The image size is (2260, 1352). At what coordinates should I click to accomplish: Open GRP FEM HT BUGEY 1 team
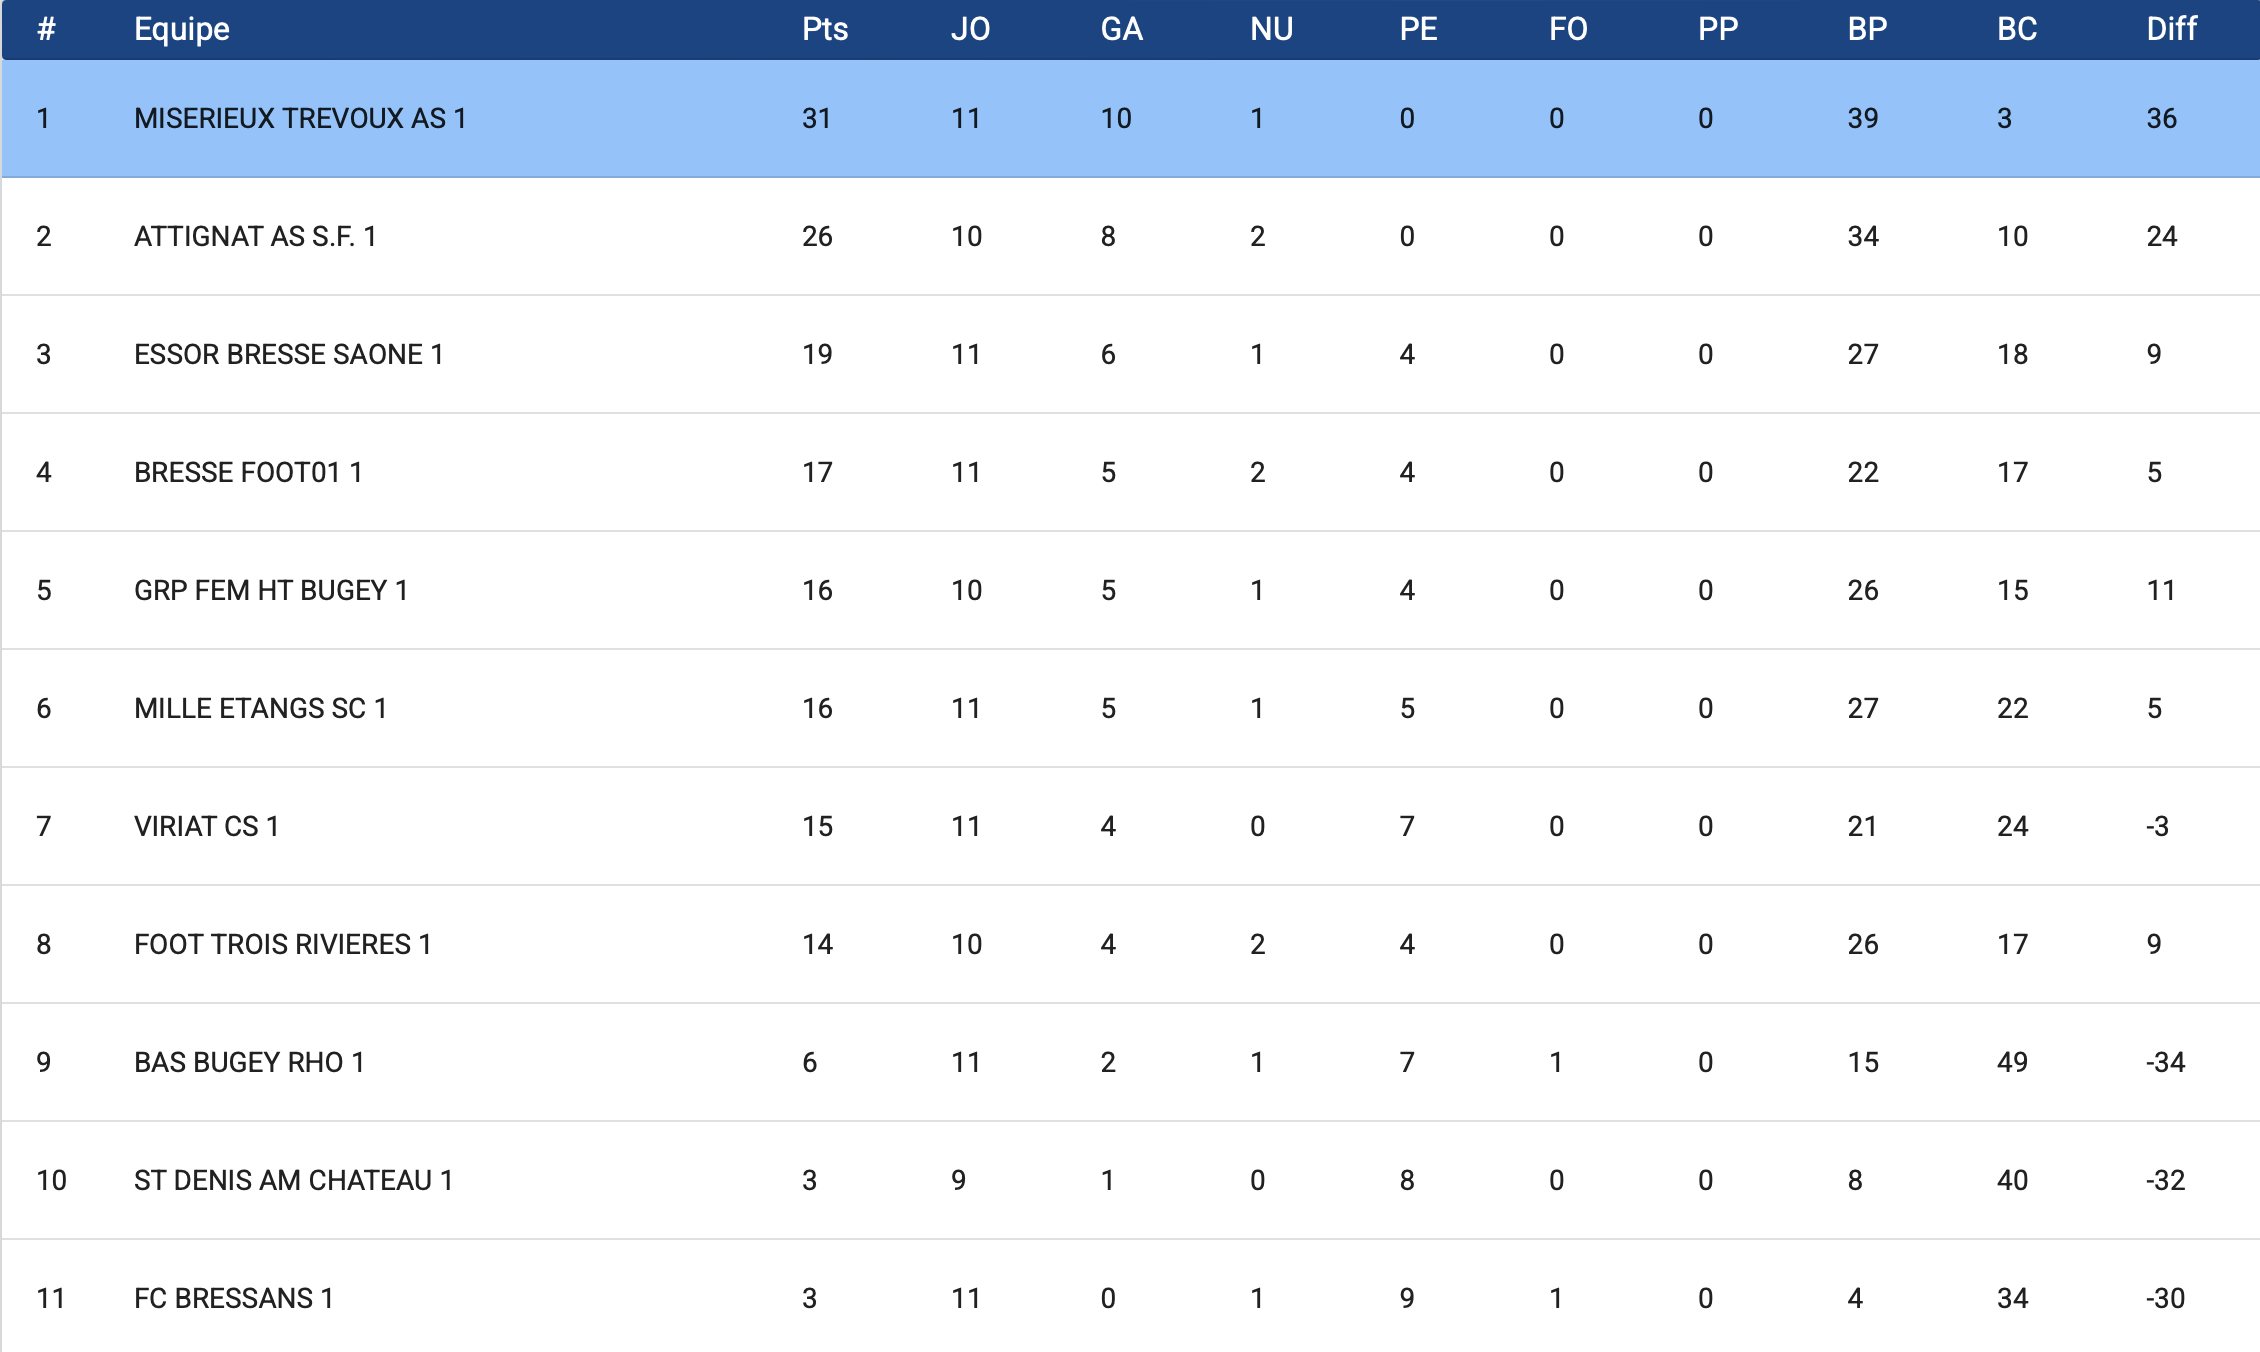pos(271,590)
